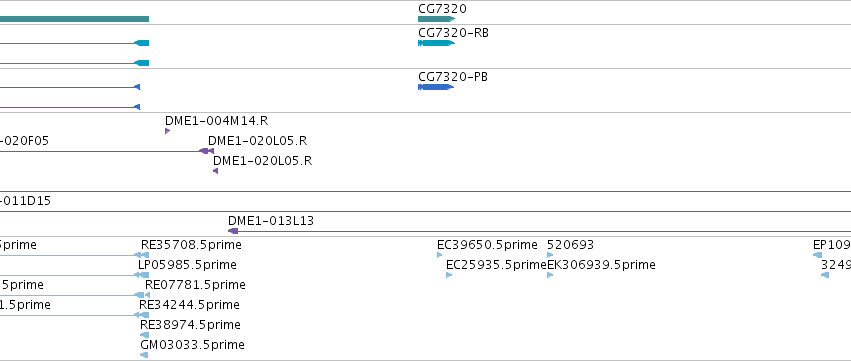Click the EP109 feature arrow
This screenshot has height=361, width=851.
(817, 255)
